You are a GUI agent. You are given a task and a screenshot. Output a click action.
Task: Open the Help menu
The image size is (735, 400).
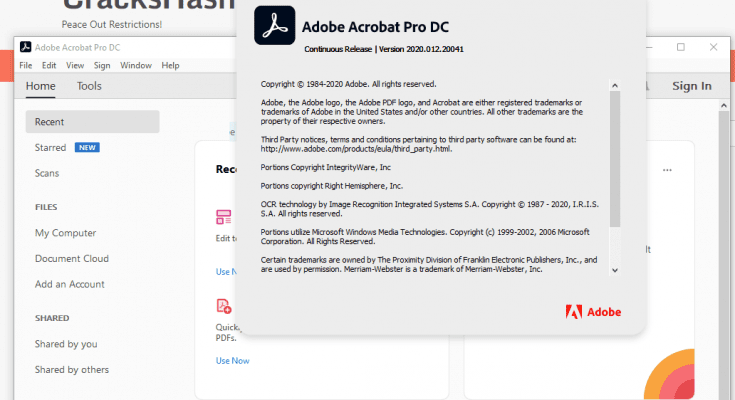171,65
